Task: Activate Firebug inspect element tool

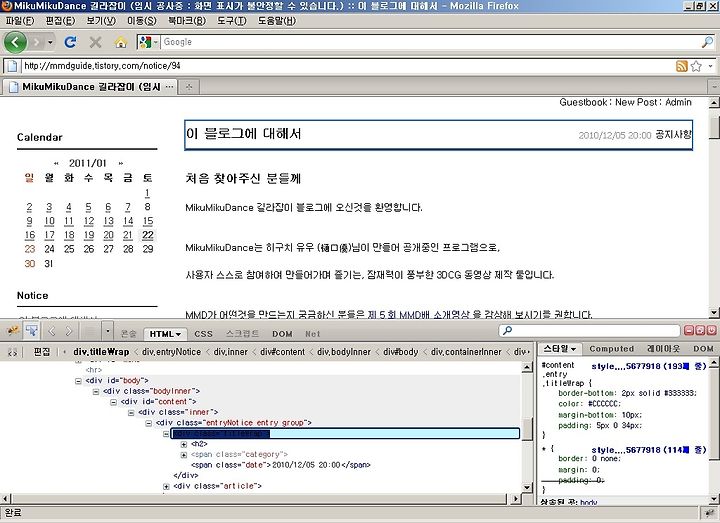Action: [x=32, y=331]
